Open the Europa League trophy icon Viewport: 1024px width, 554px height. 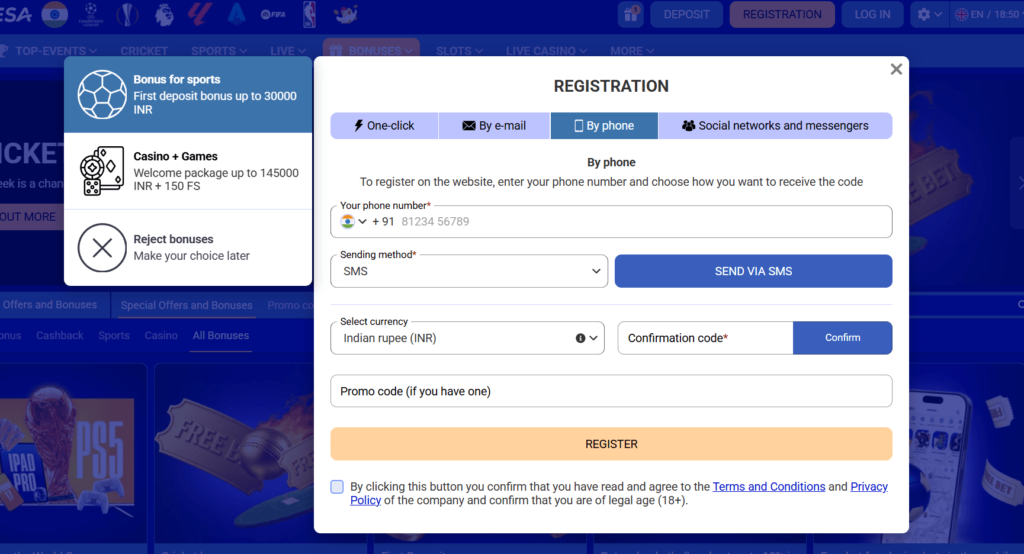click(127, 14)
